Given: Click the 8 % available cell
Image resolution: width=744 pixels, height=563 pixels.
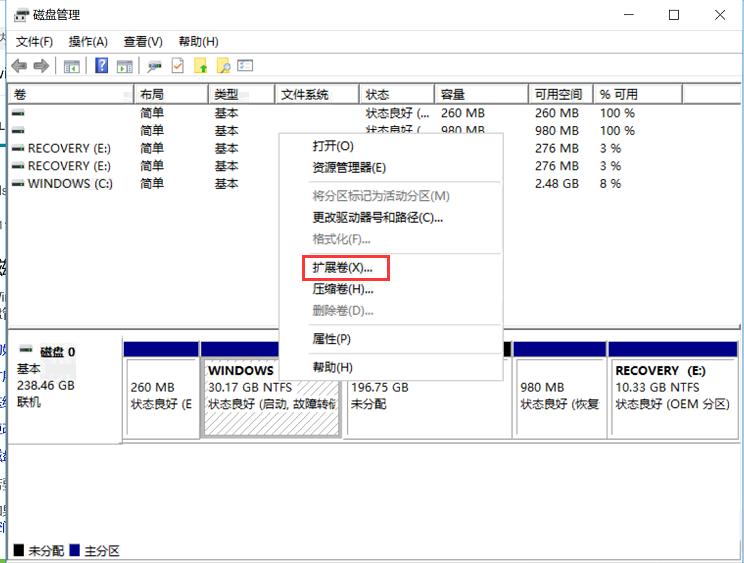Looking at the screenshot, I should tap(610, 184).
